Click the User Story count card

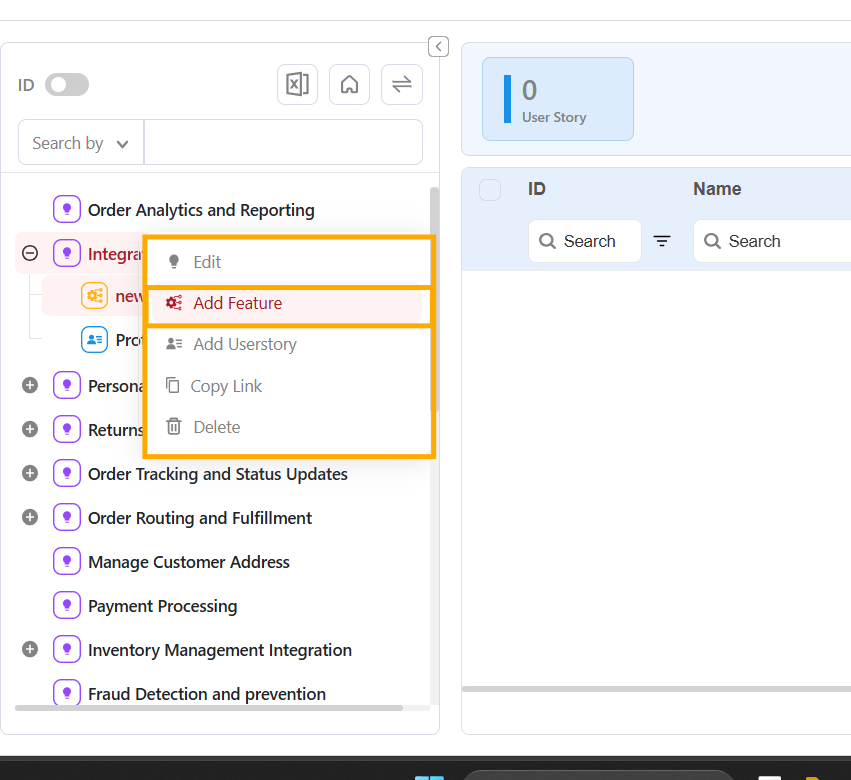click(557, 99)
